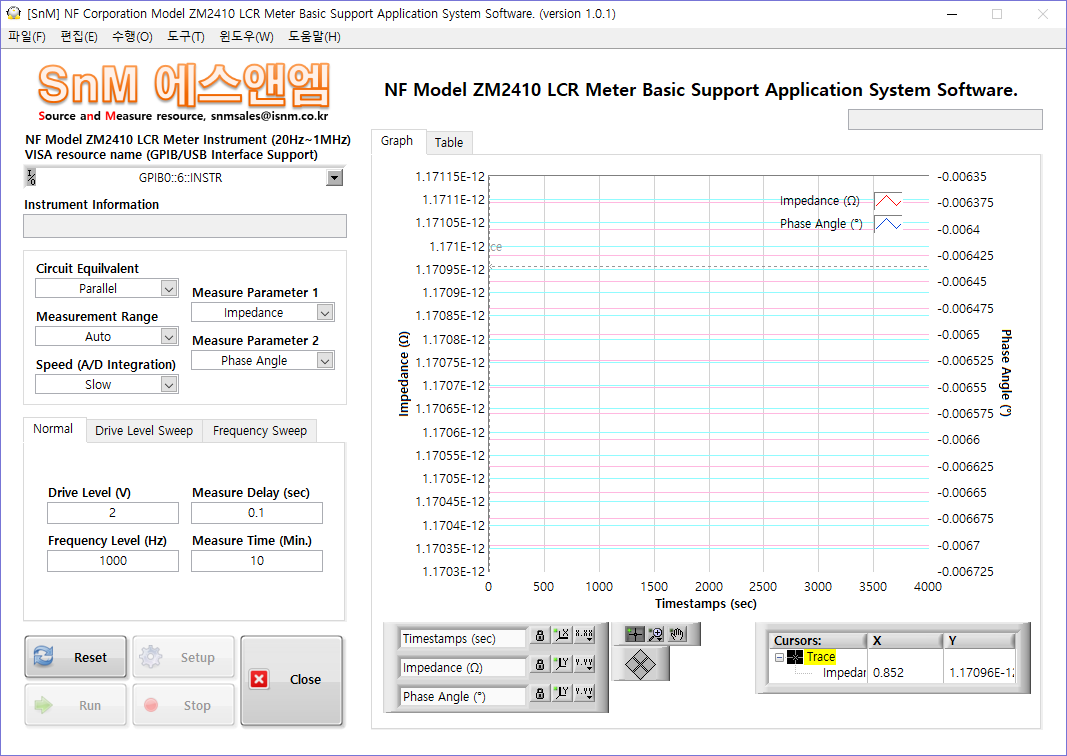This screenshot has width=1067, height=756.
Task: Click the Impedance legend plot sample
Action: pyautogui.click(x=887, y=201)
